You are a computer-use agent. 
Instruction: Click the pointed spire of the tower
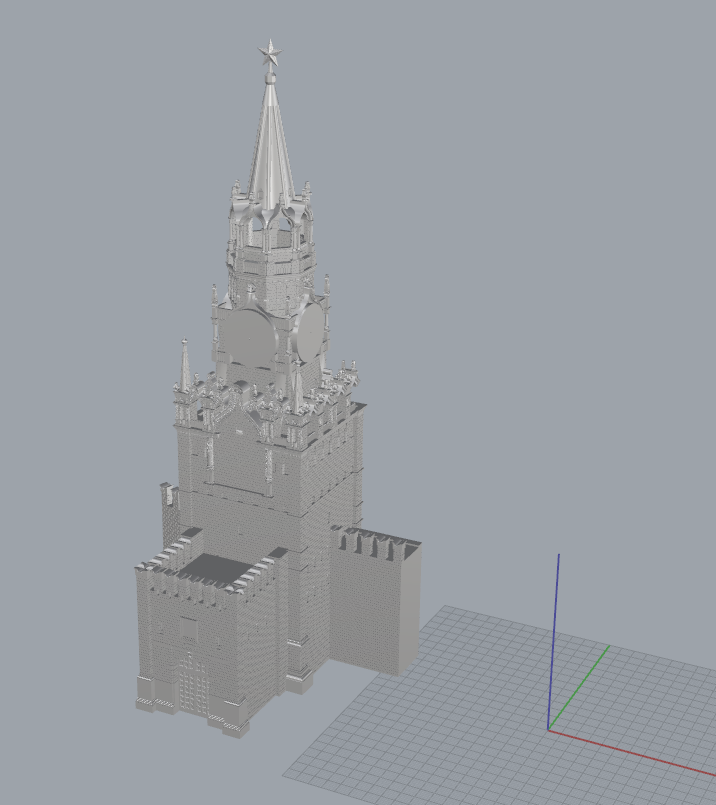point(270,145)
